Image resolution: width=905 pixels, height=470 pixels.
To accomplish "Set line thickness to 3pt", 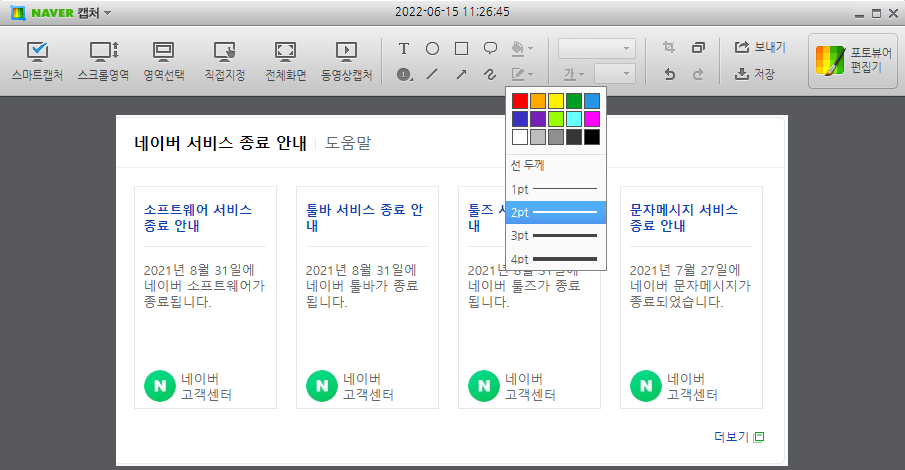I will coord(556,236).
